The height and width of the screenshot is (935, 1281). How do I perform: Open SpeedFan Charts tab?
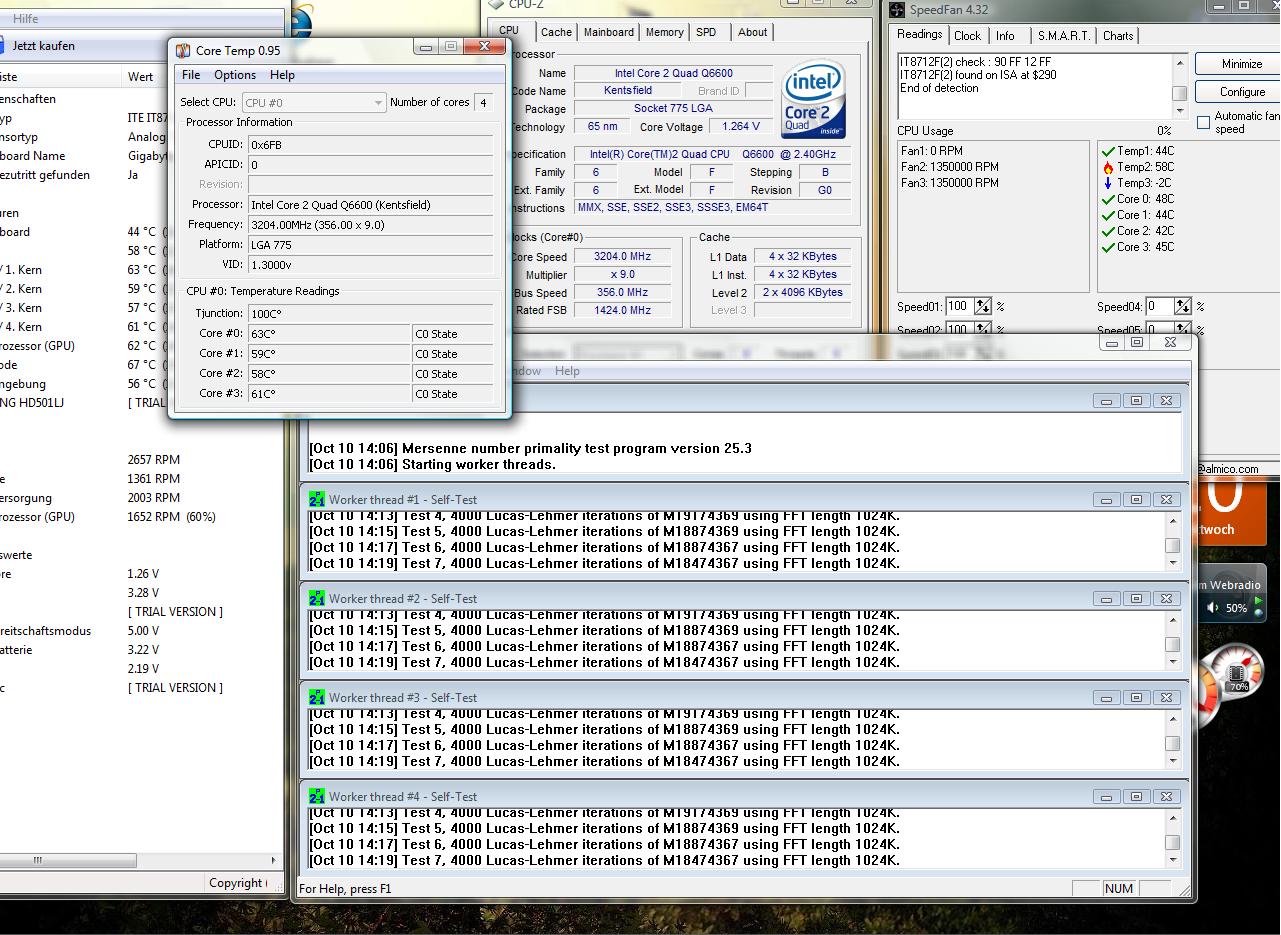point(1118,36)
